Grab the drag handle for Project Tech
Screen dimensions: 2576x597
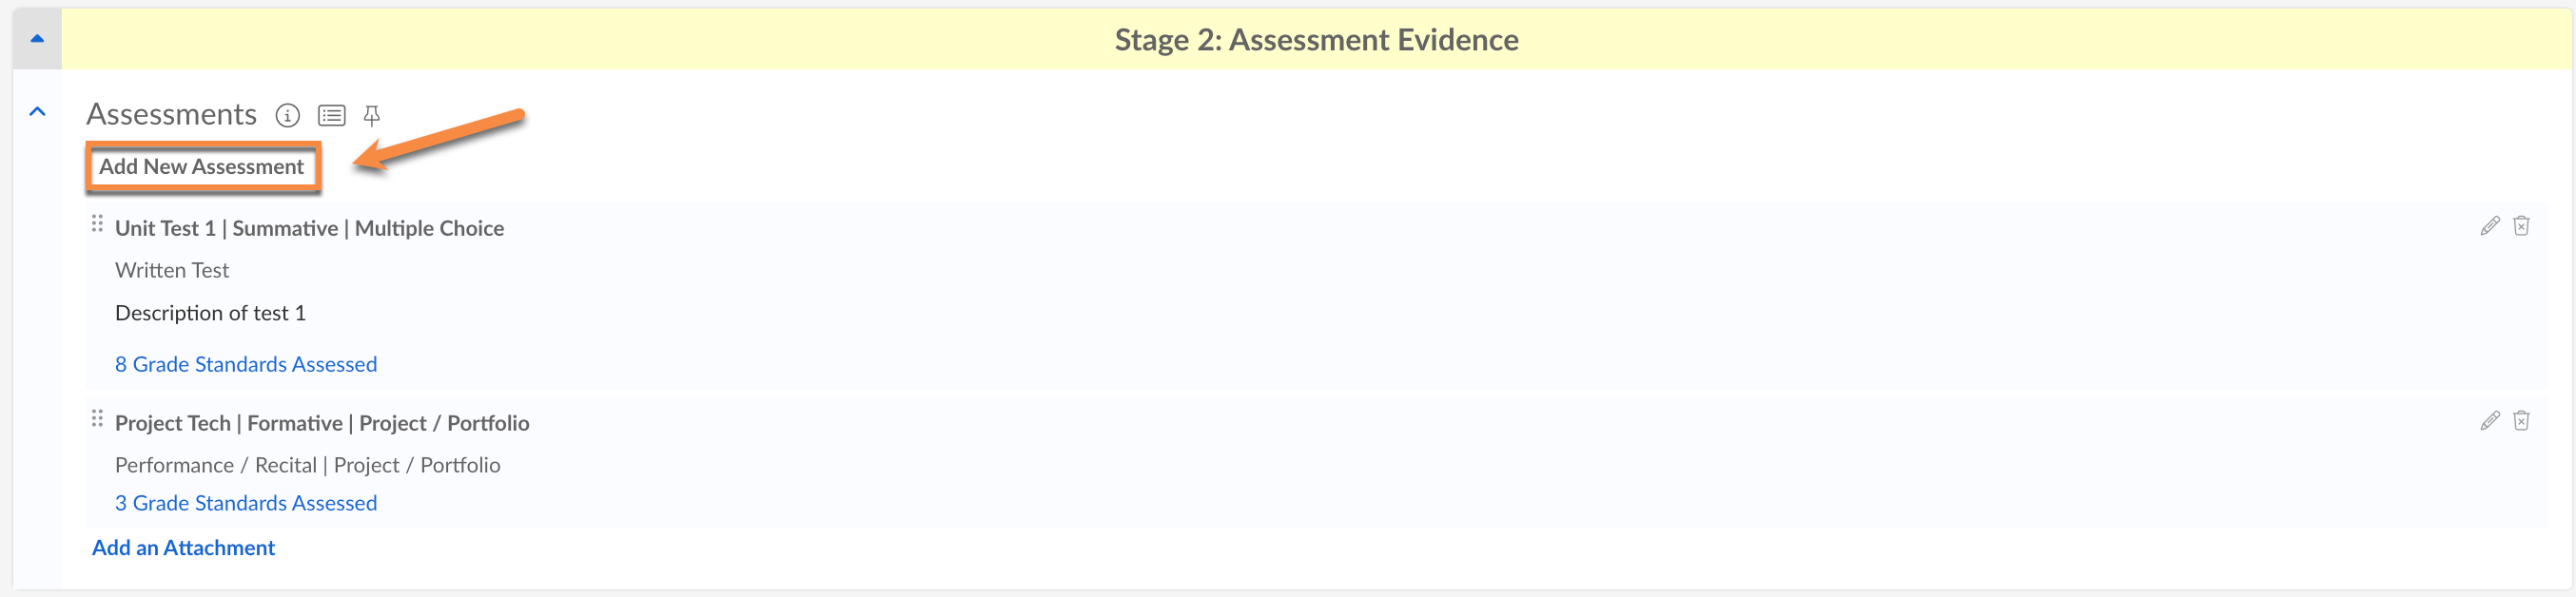(x=97, y=419)
